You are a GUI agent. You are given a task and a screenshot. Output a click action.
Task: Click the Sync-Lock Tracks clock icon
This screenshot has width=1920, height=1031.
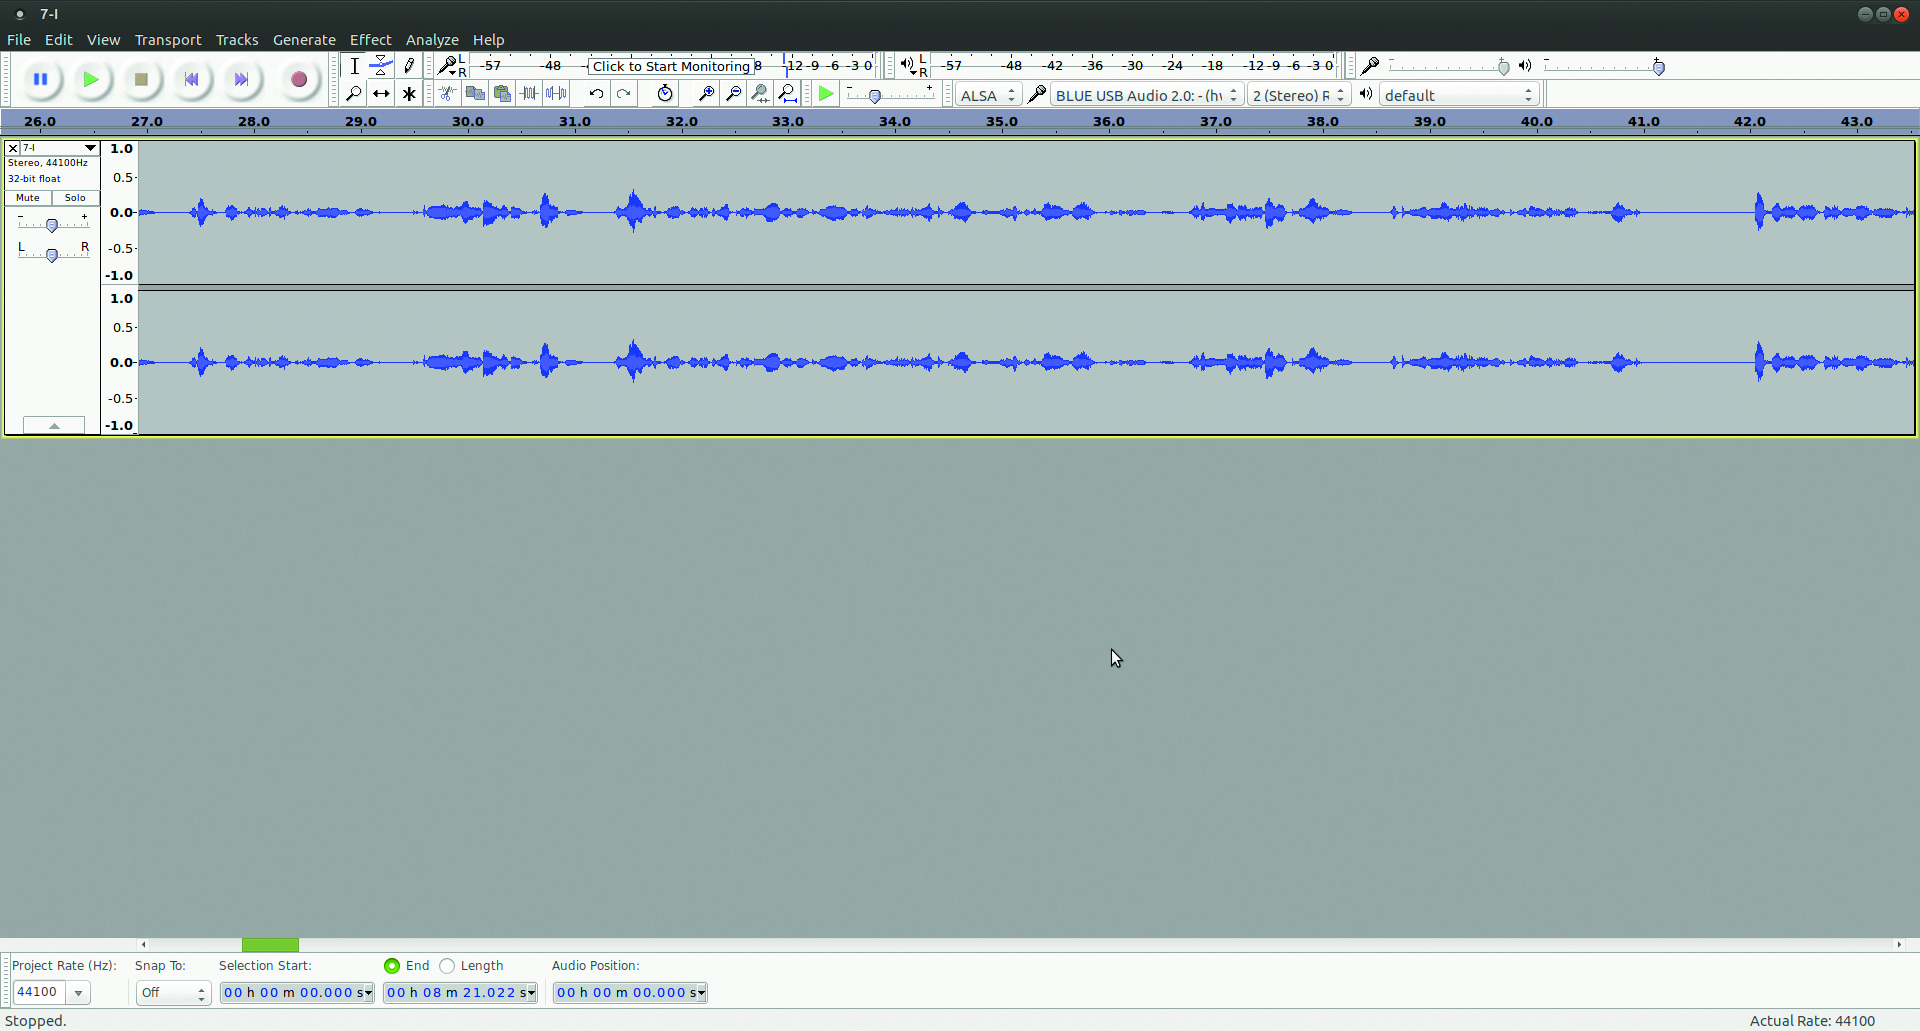[665, 94]
